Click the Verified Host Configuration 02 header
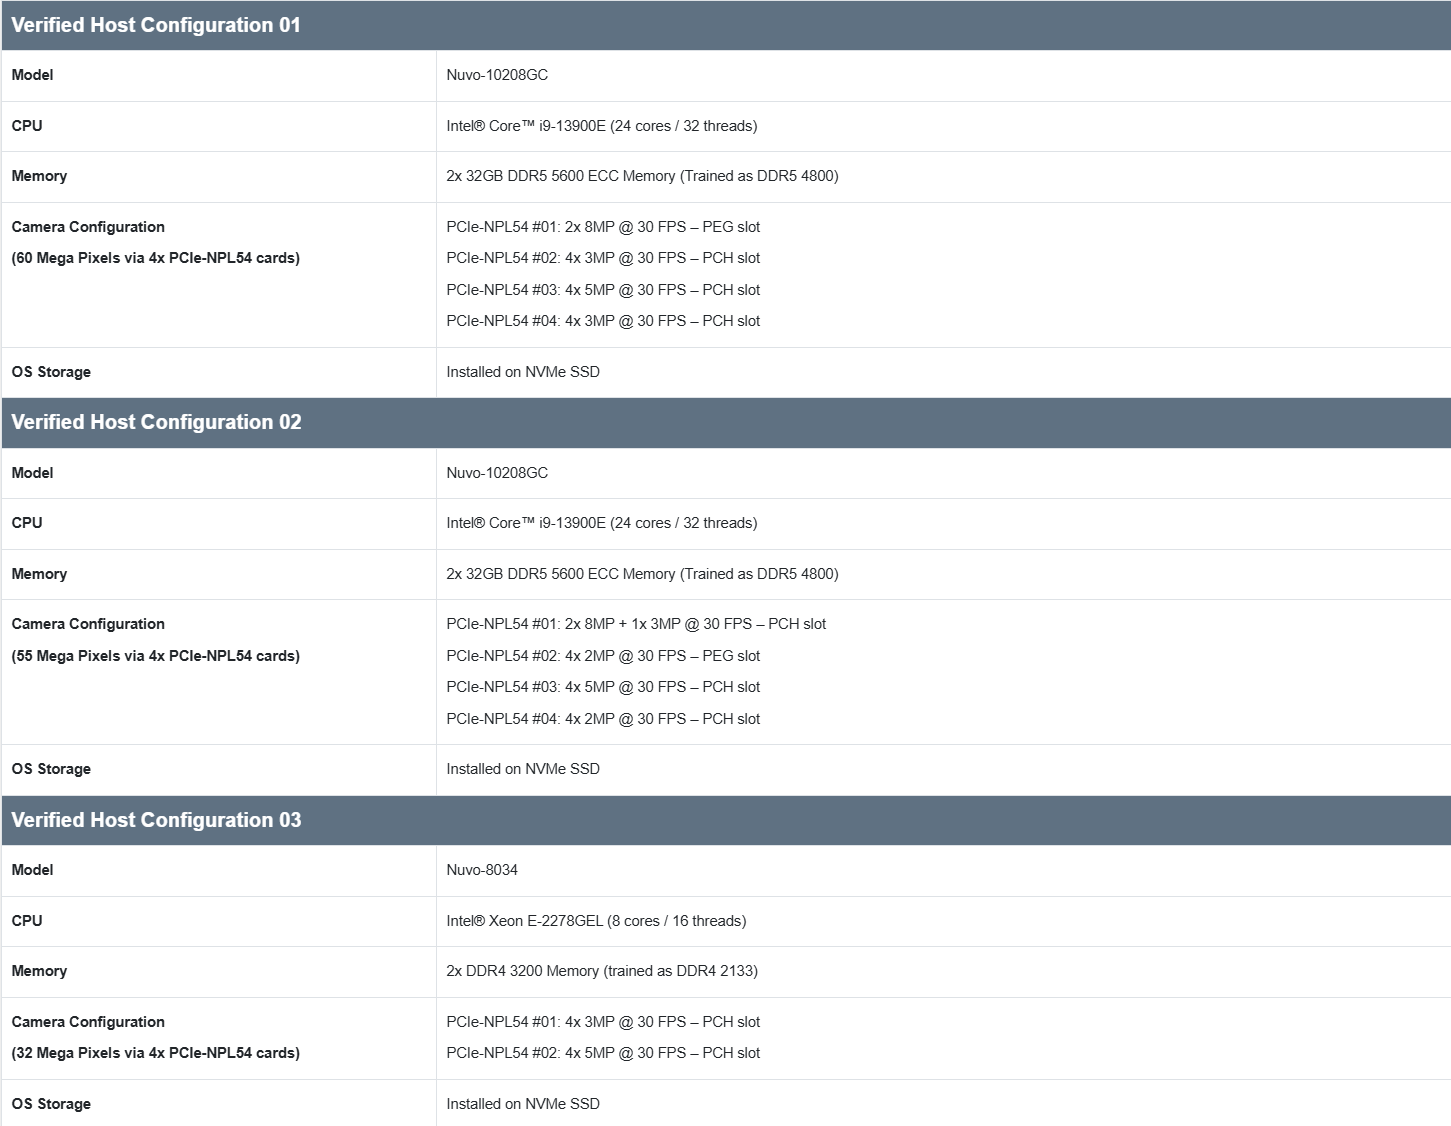This screenshot has width=1451, height=1126. (156, 422)
